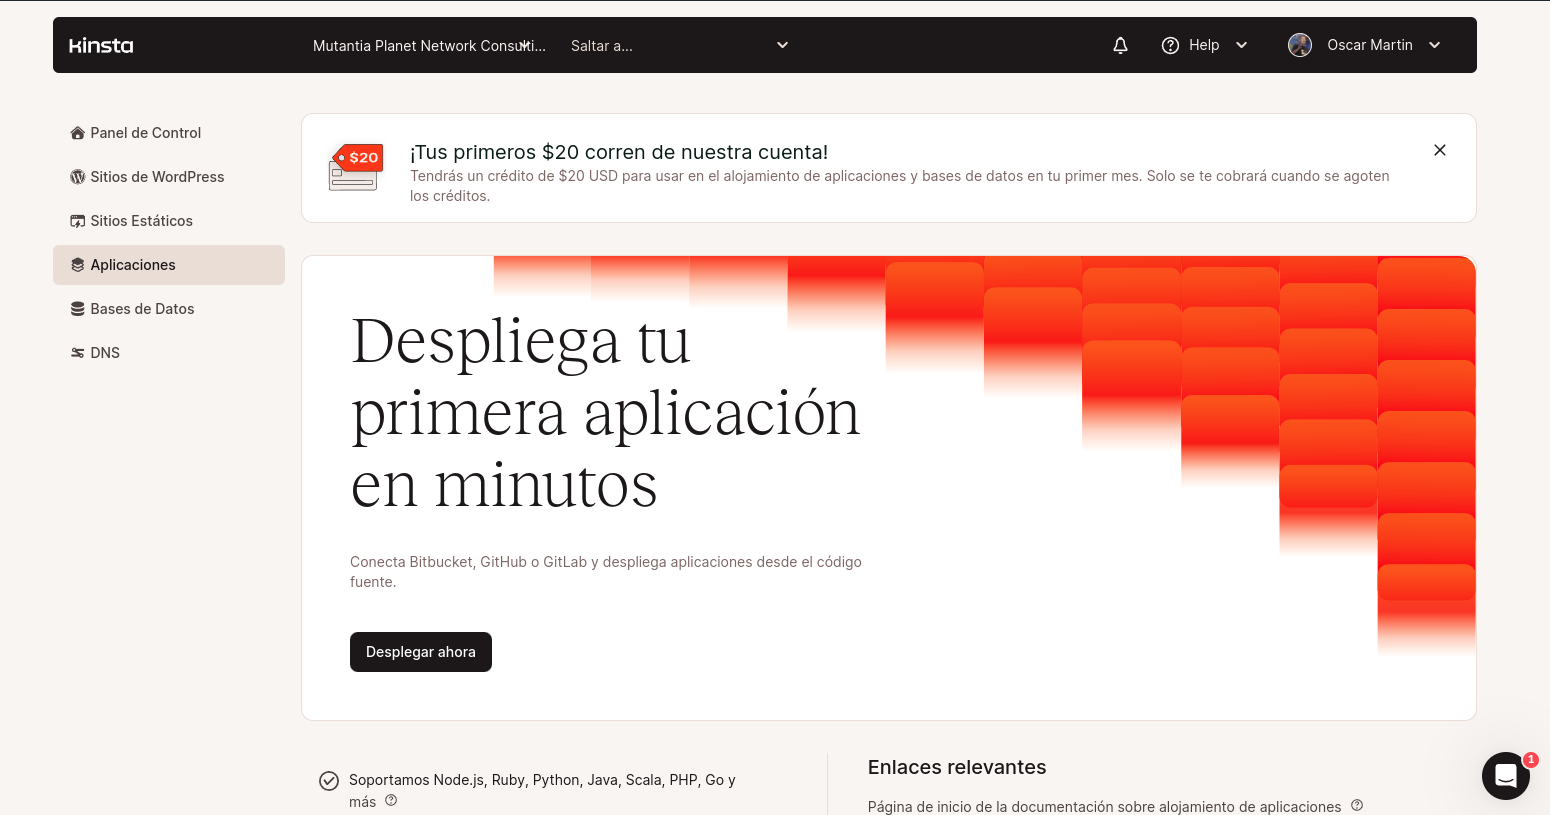Dismiss the $20 credit banner

[x=1440, y=150]
